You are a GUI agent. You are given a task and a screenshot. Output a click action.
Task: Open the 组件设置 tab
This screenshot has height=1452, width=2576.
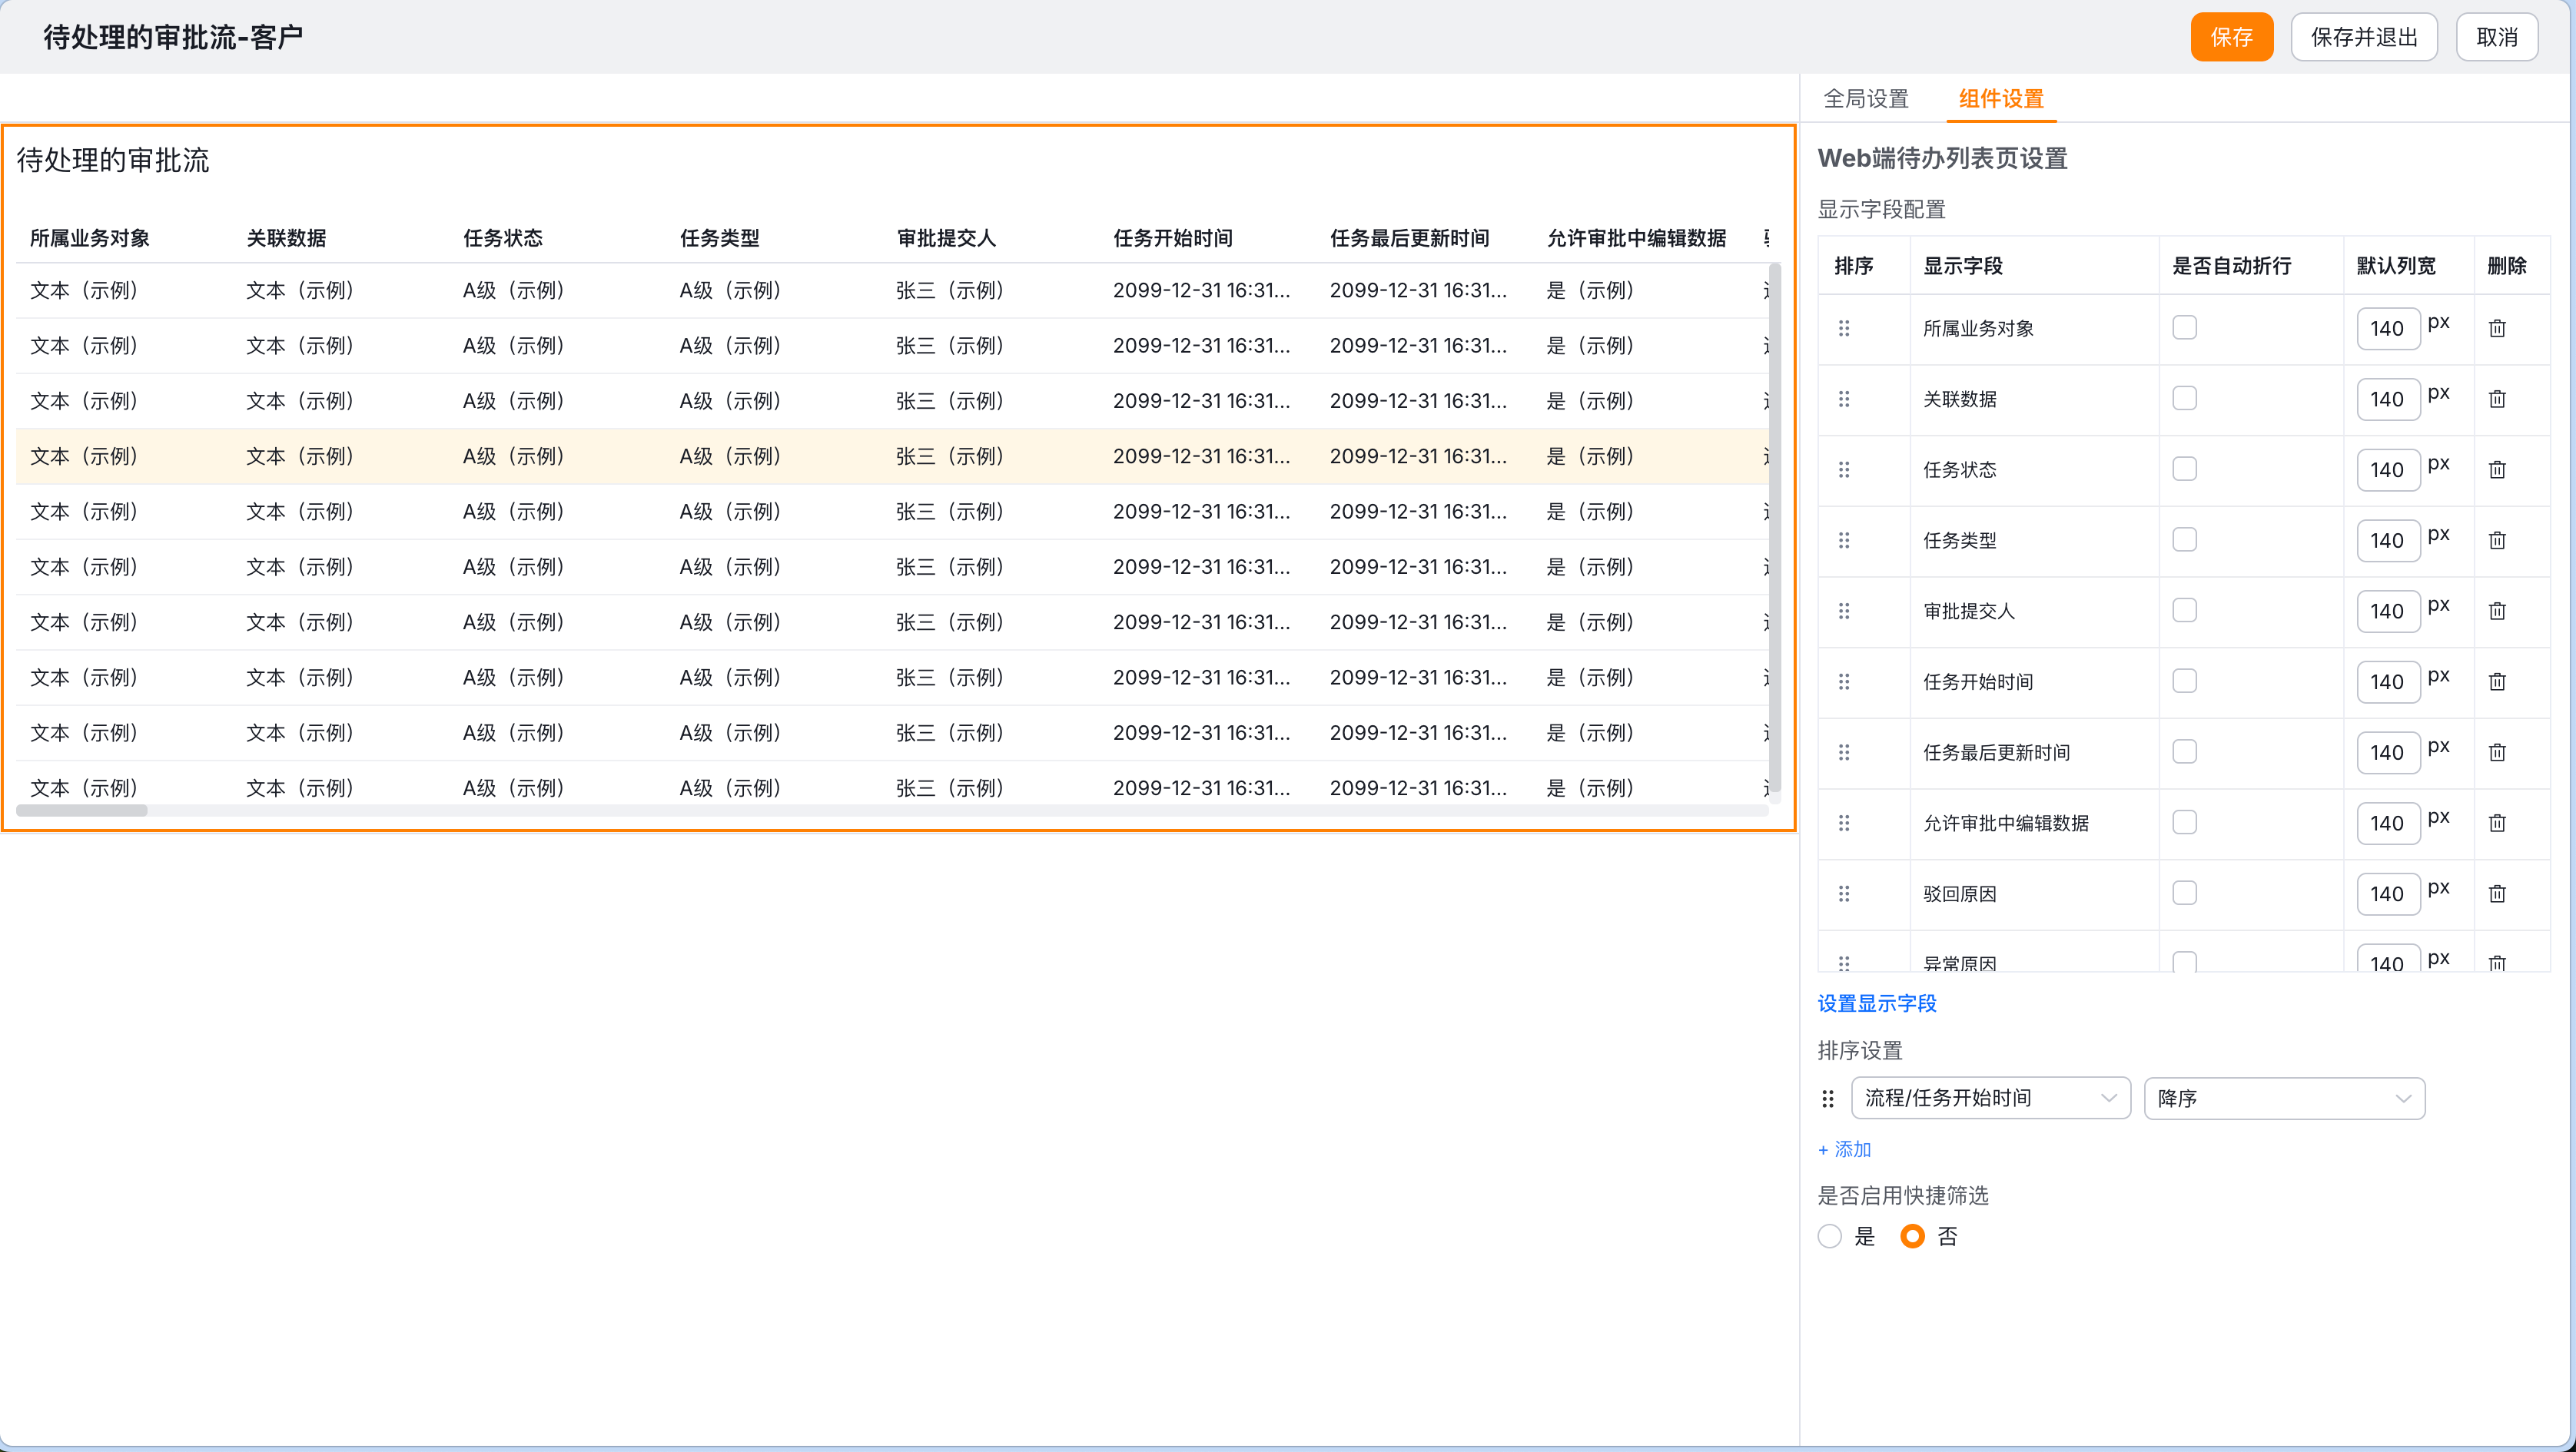(2001, 99)
